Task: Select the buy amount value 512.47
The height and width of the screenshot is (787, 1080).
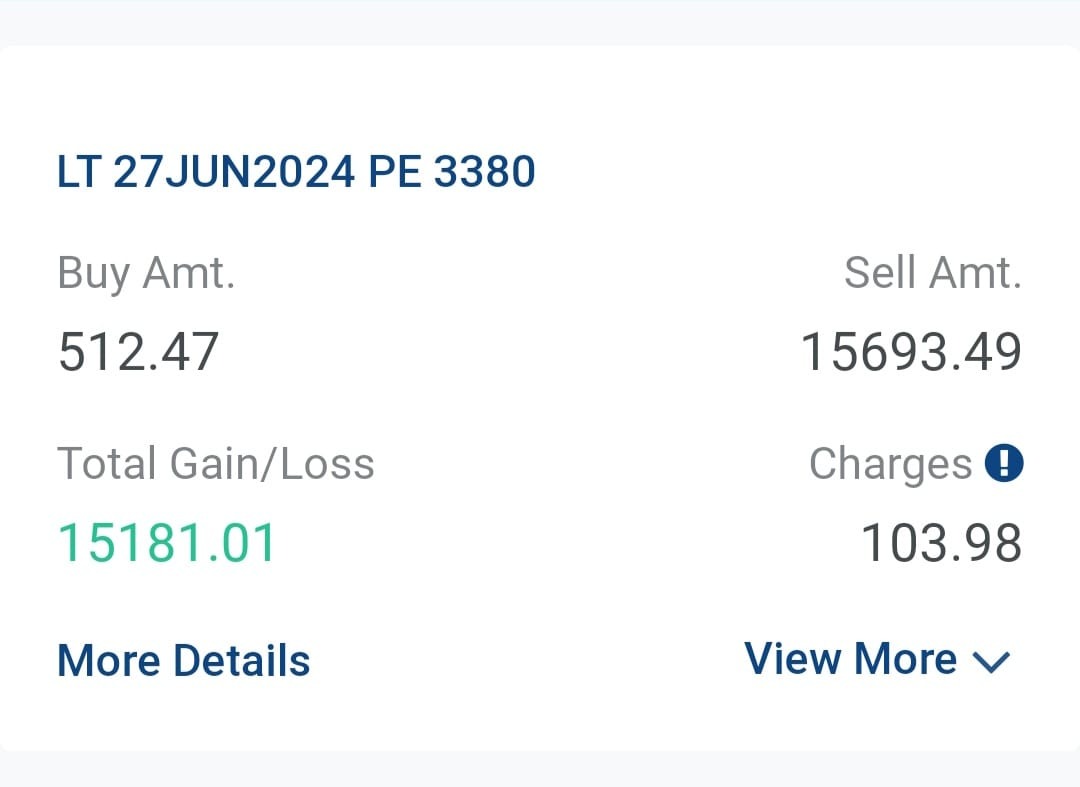Action: (138, 352)
